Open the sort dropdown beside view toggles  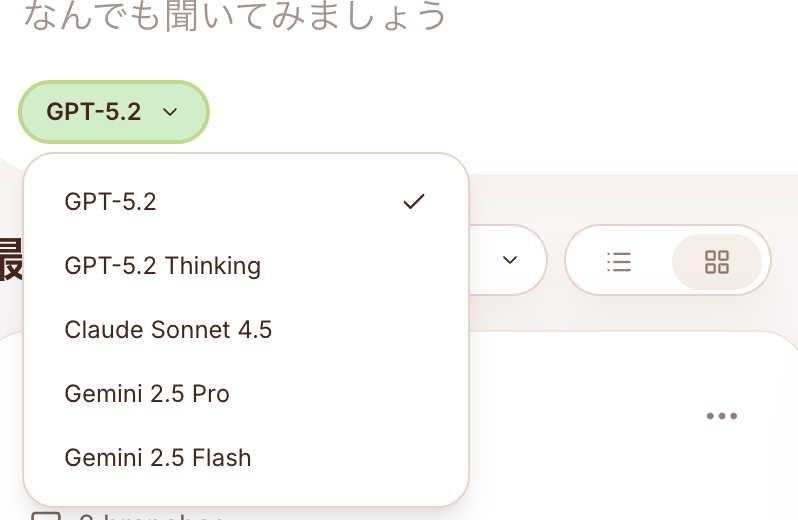click(x=509, y=260)
